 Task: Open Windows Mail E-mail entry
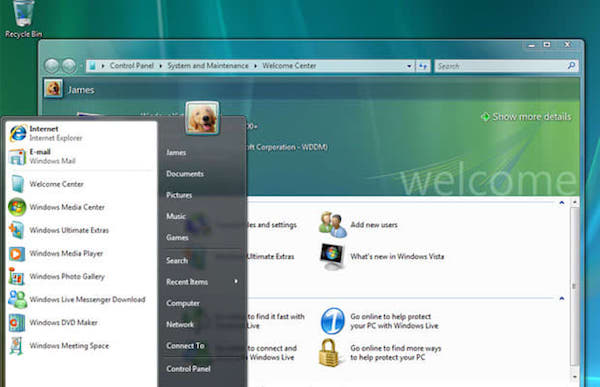(x=81, y=156)
